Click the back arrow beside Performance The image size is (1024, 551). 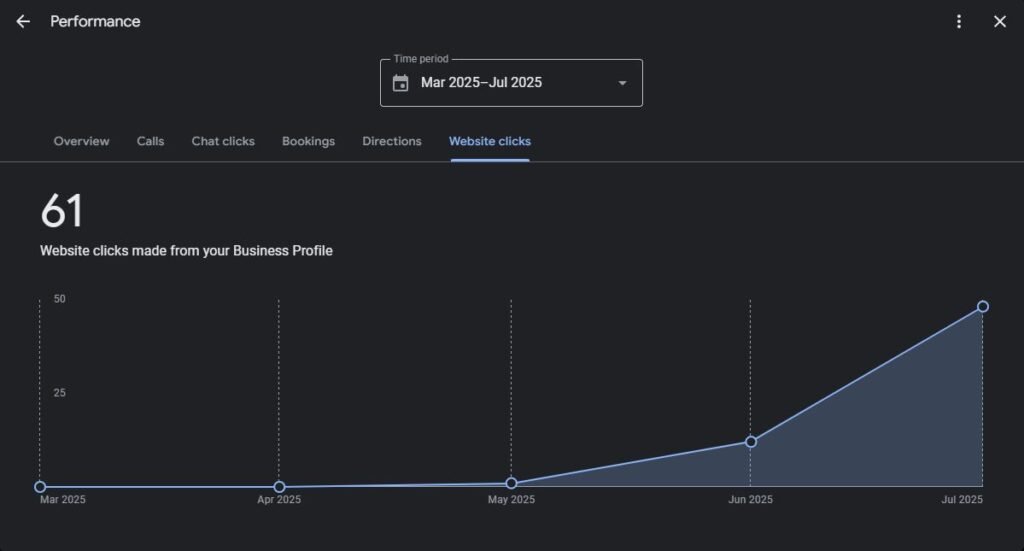tap(23, 22)
